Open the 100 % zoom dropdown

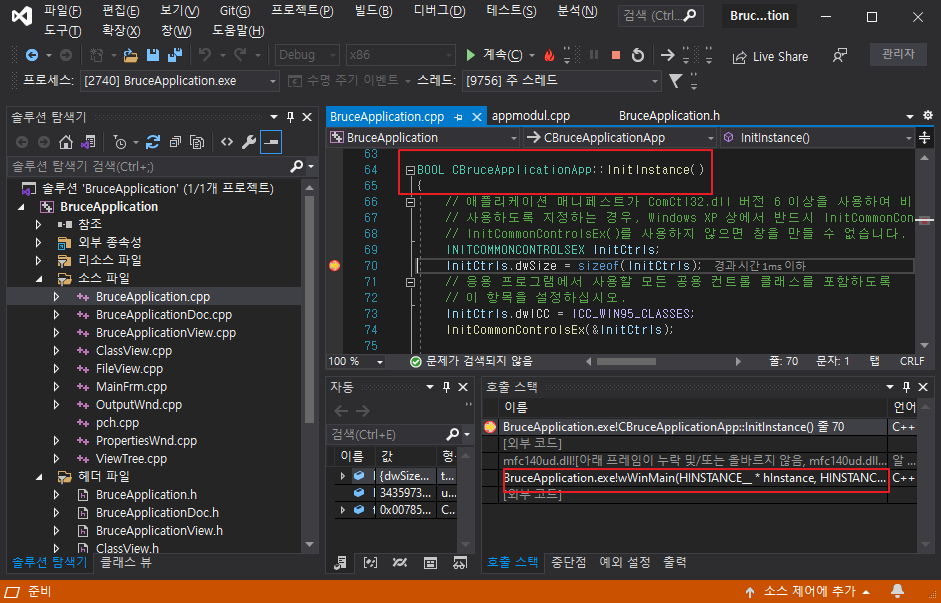coord(355,361)
